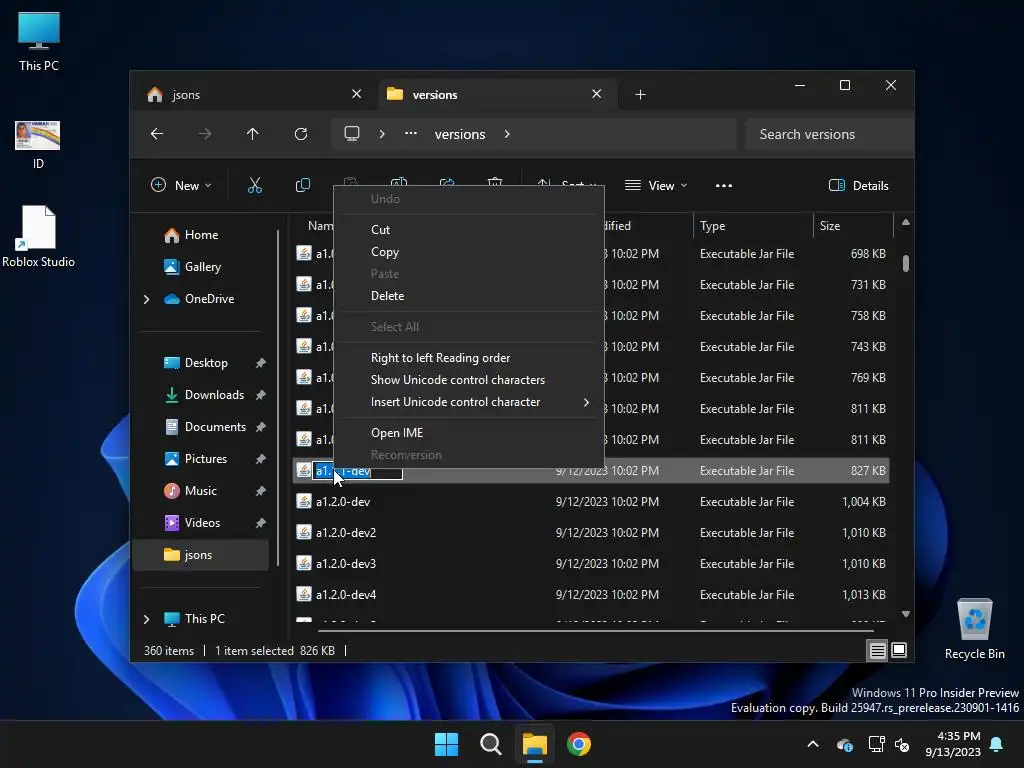Open Downloads quick access folder
Viewport: 1024px width, 768px height.
point(214,394)
